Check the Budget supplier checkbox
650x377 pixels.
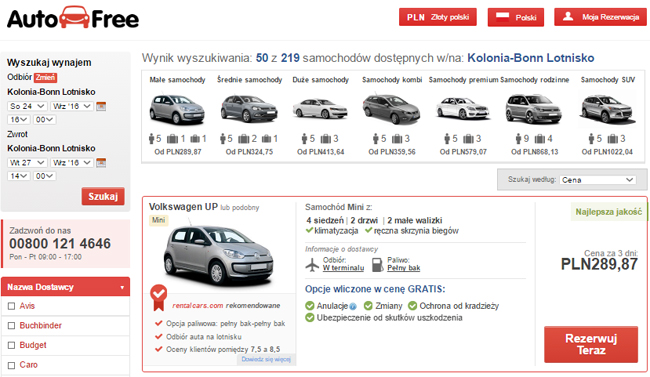click(12, 345)
